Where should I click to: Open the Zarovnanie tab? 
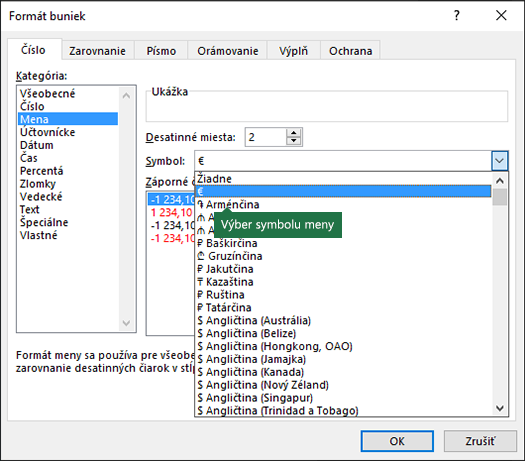pos(97,51)
